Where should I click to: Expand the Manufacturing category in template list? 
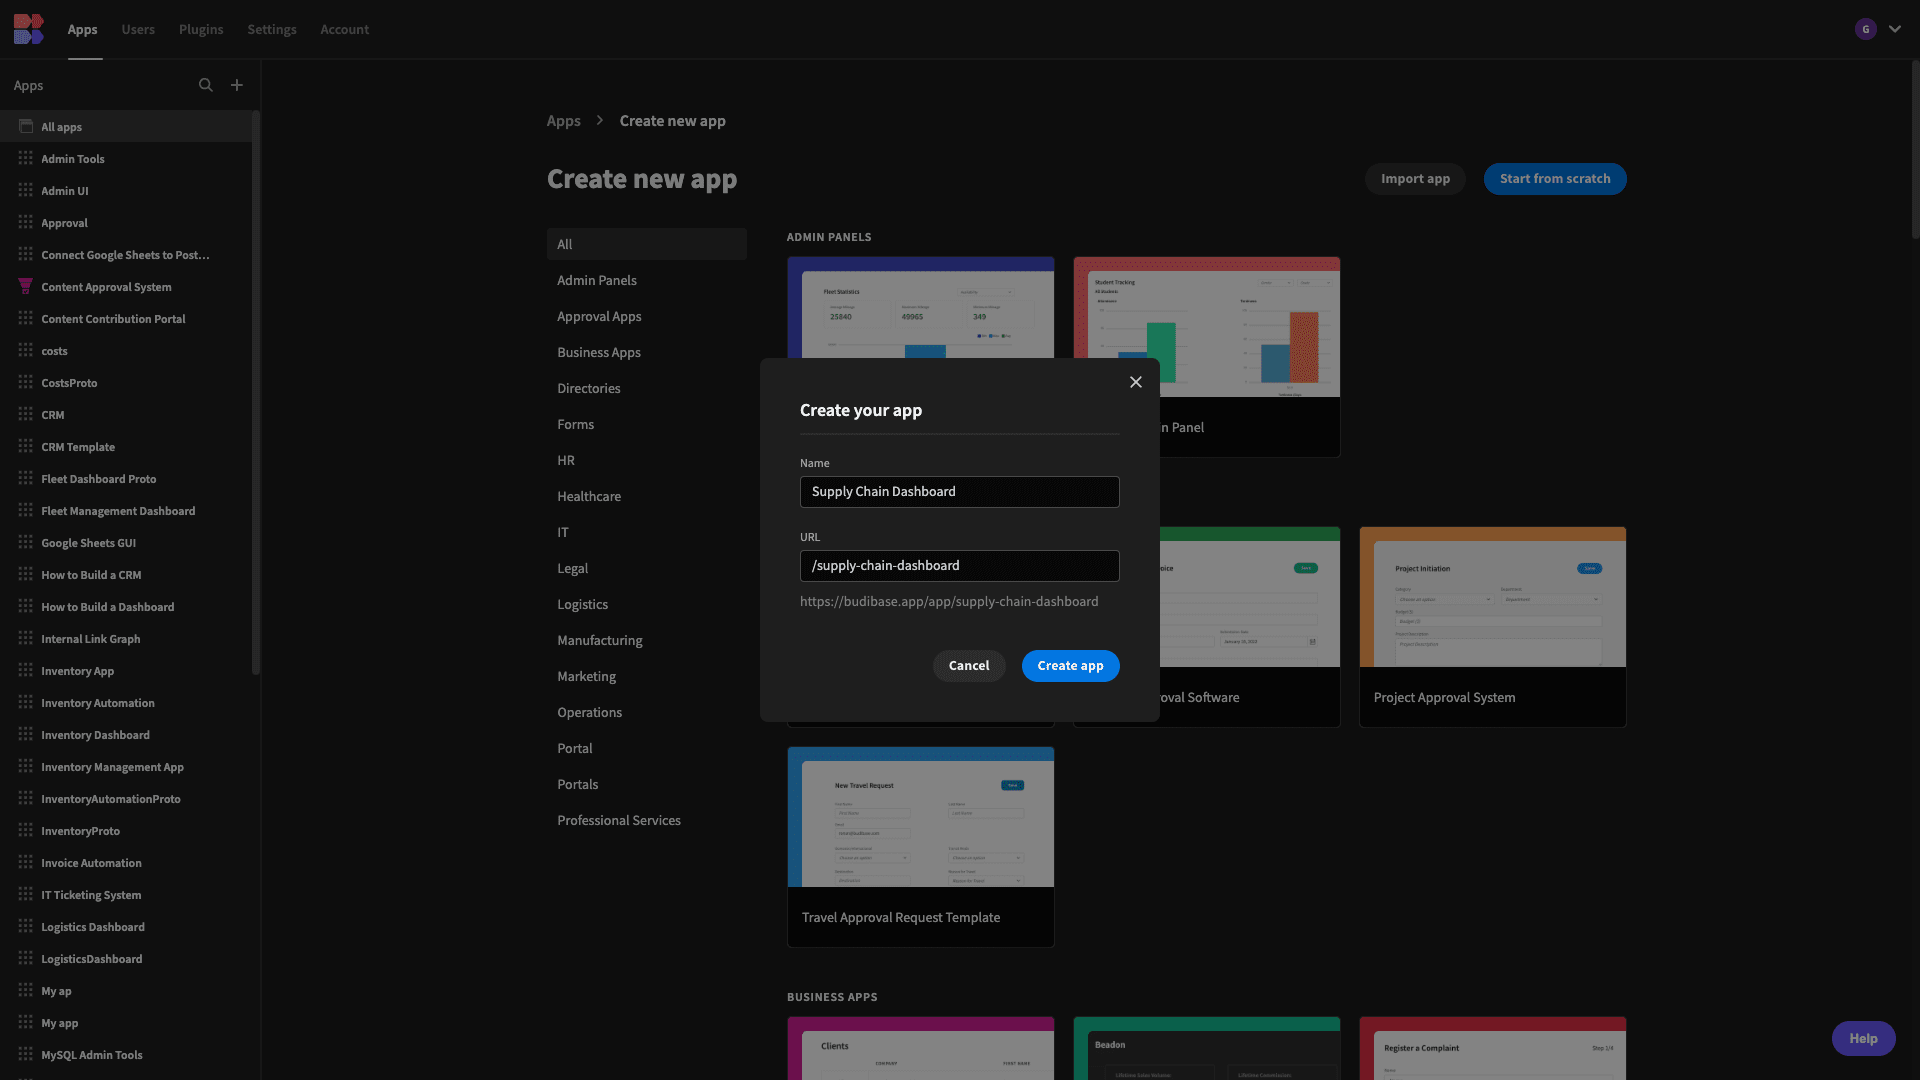click(x=600, y=642)
